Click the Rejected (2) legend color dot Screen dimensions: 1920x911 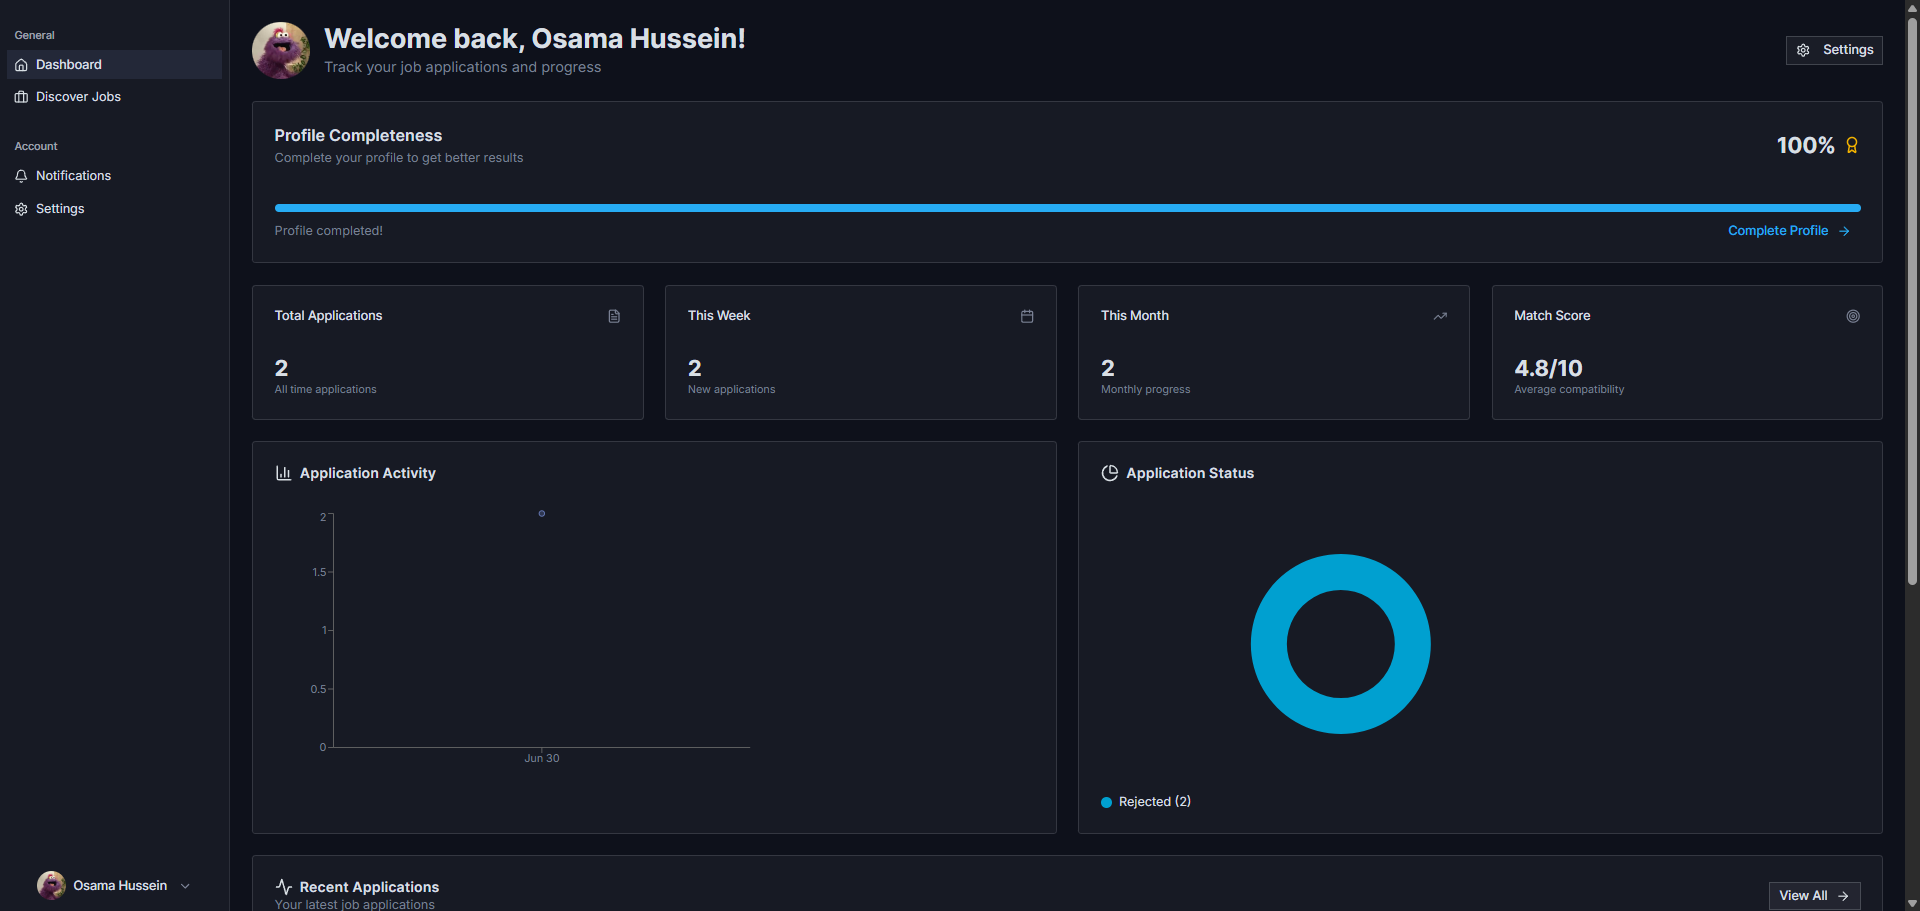(x=1107, y=802)
